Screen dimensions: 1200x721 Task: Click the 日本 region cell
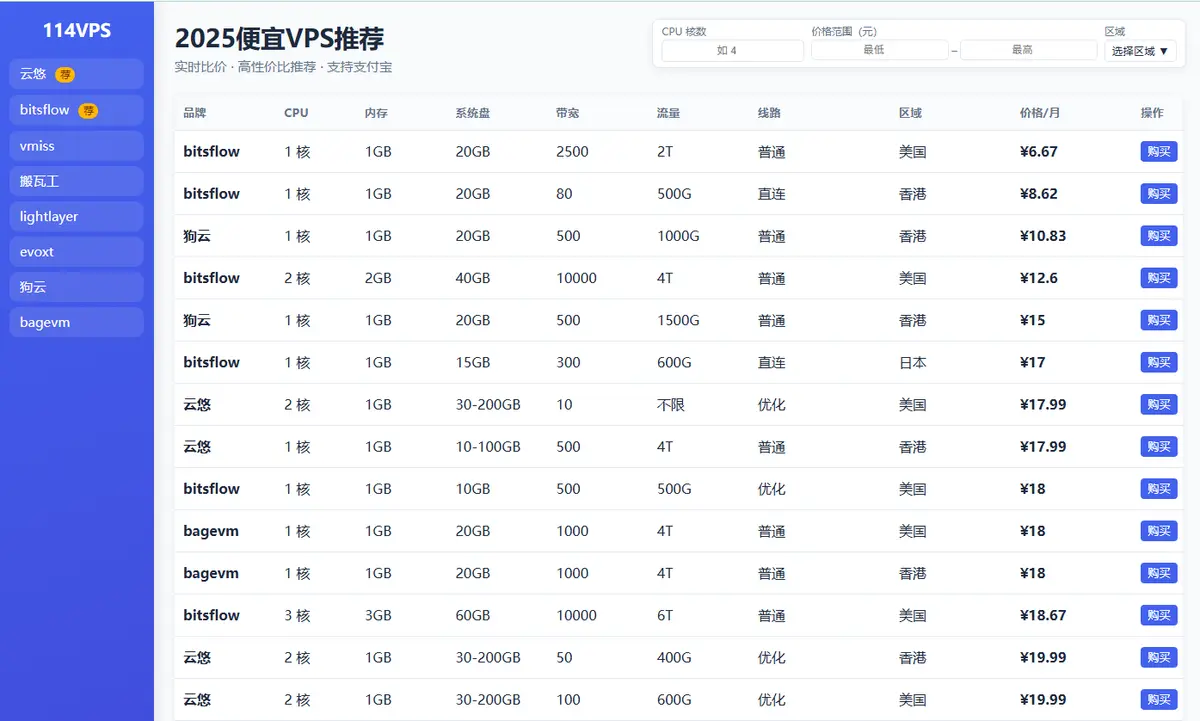coord(912,362)
